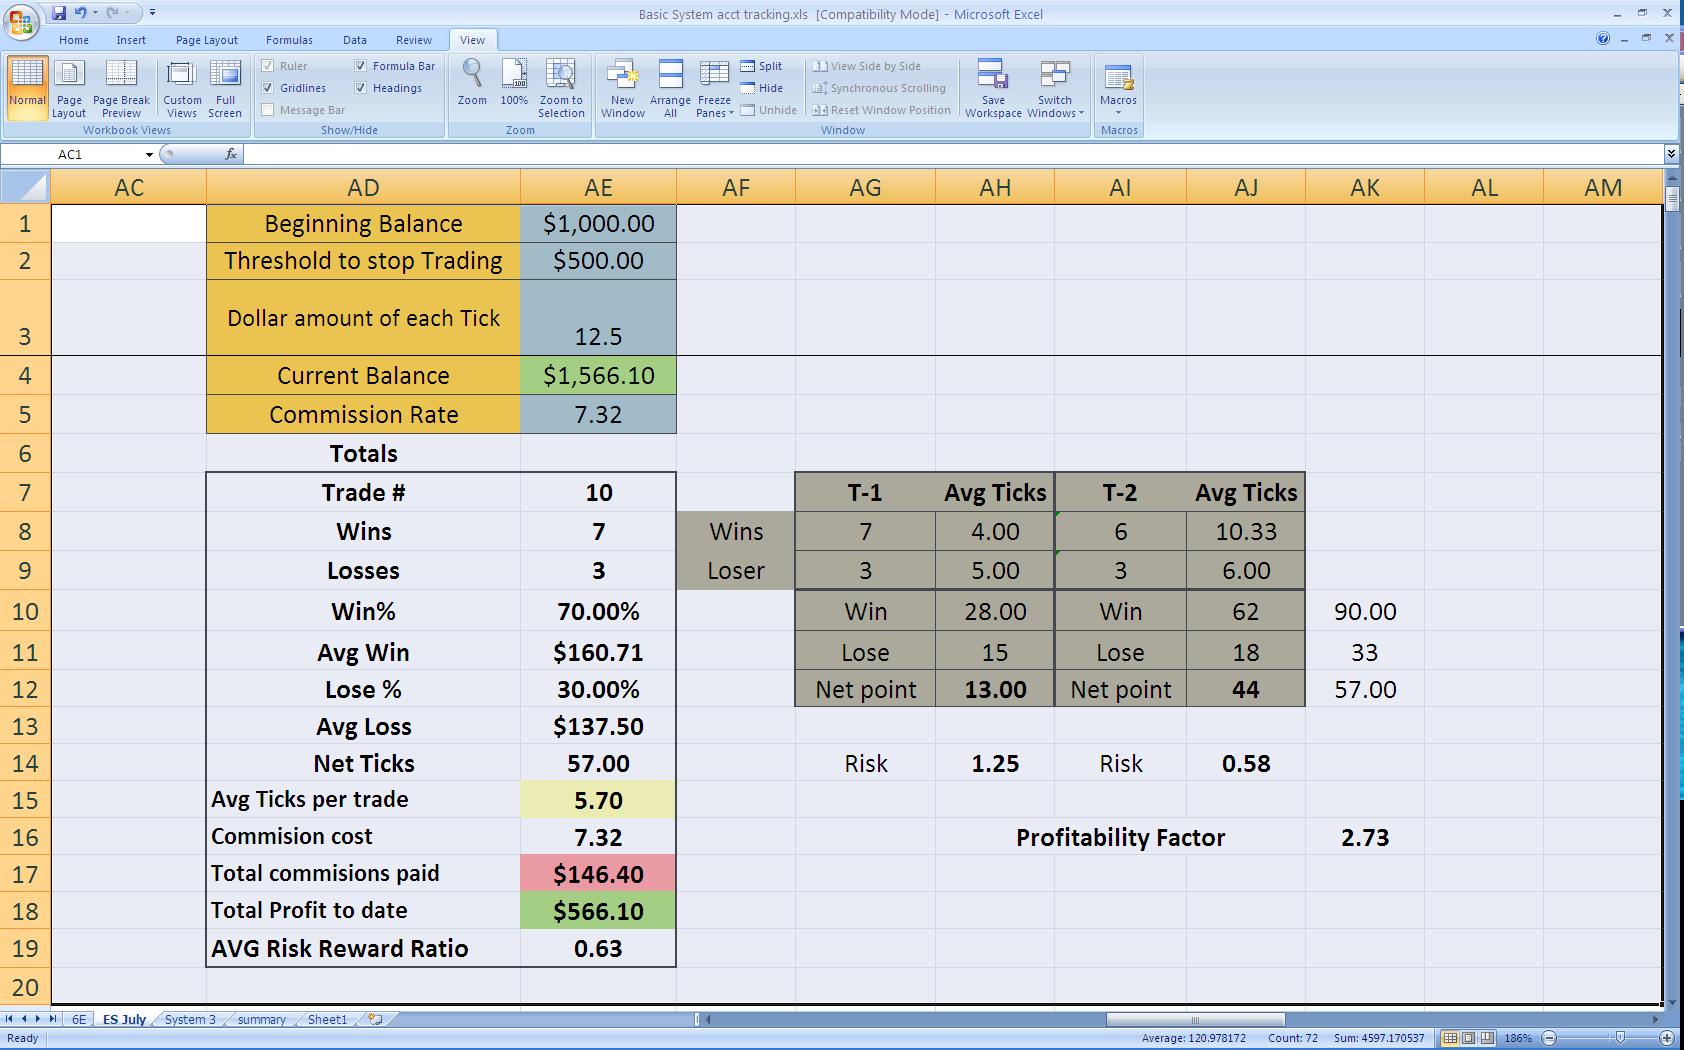This screenshot has width=1684, height=1050.
Task: Switch to Page Layout view
Action: pos(69,88)
